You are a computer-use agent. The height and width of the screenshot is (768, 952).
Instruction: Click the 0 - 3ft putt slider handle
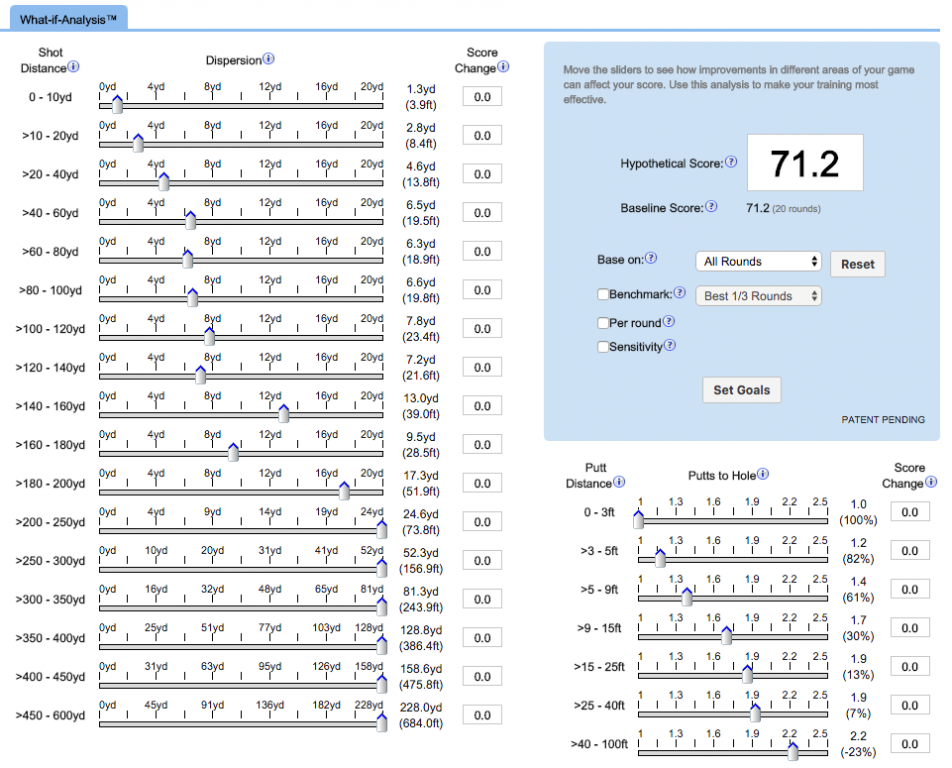(x=639, y=520)
